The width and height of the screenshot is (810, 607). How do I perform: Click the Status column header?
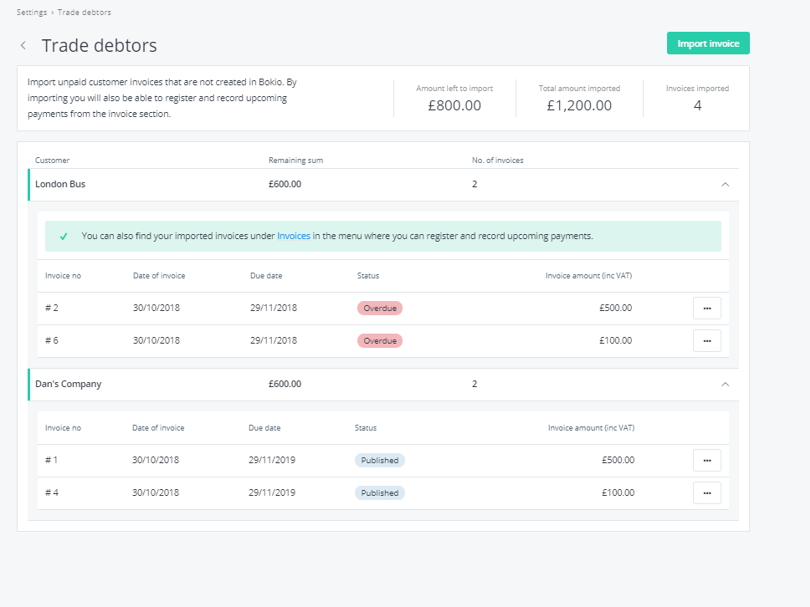point(366,276)
